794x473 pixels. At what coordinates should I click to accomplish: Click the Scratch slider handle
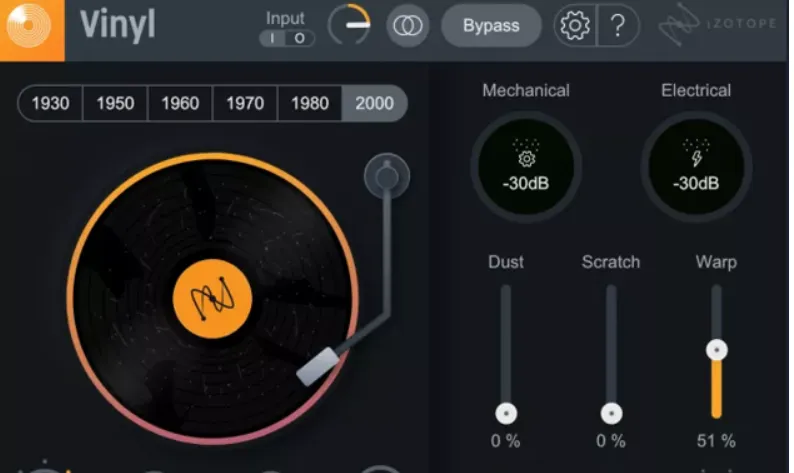tap(611, 414)
